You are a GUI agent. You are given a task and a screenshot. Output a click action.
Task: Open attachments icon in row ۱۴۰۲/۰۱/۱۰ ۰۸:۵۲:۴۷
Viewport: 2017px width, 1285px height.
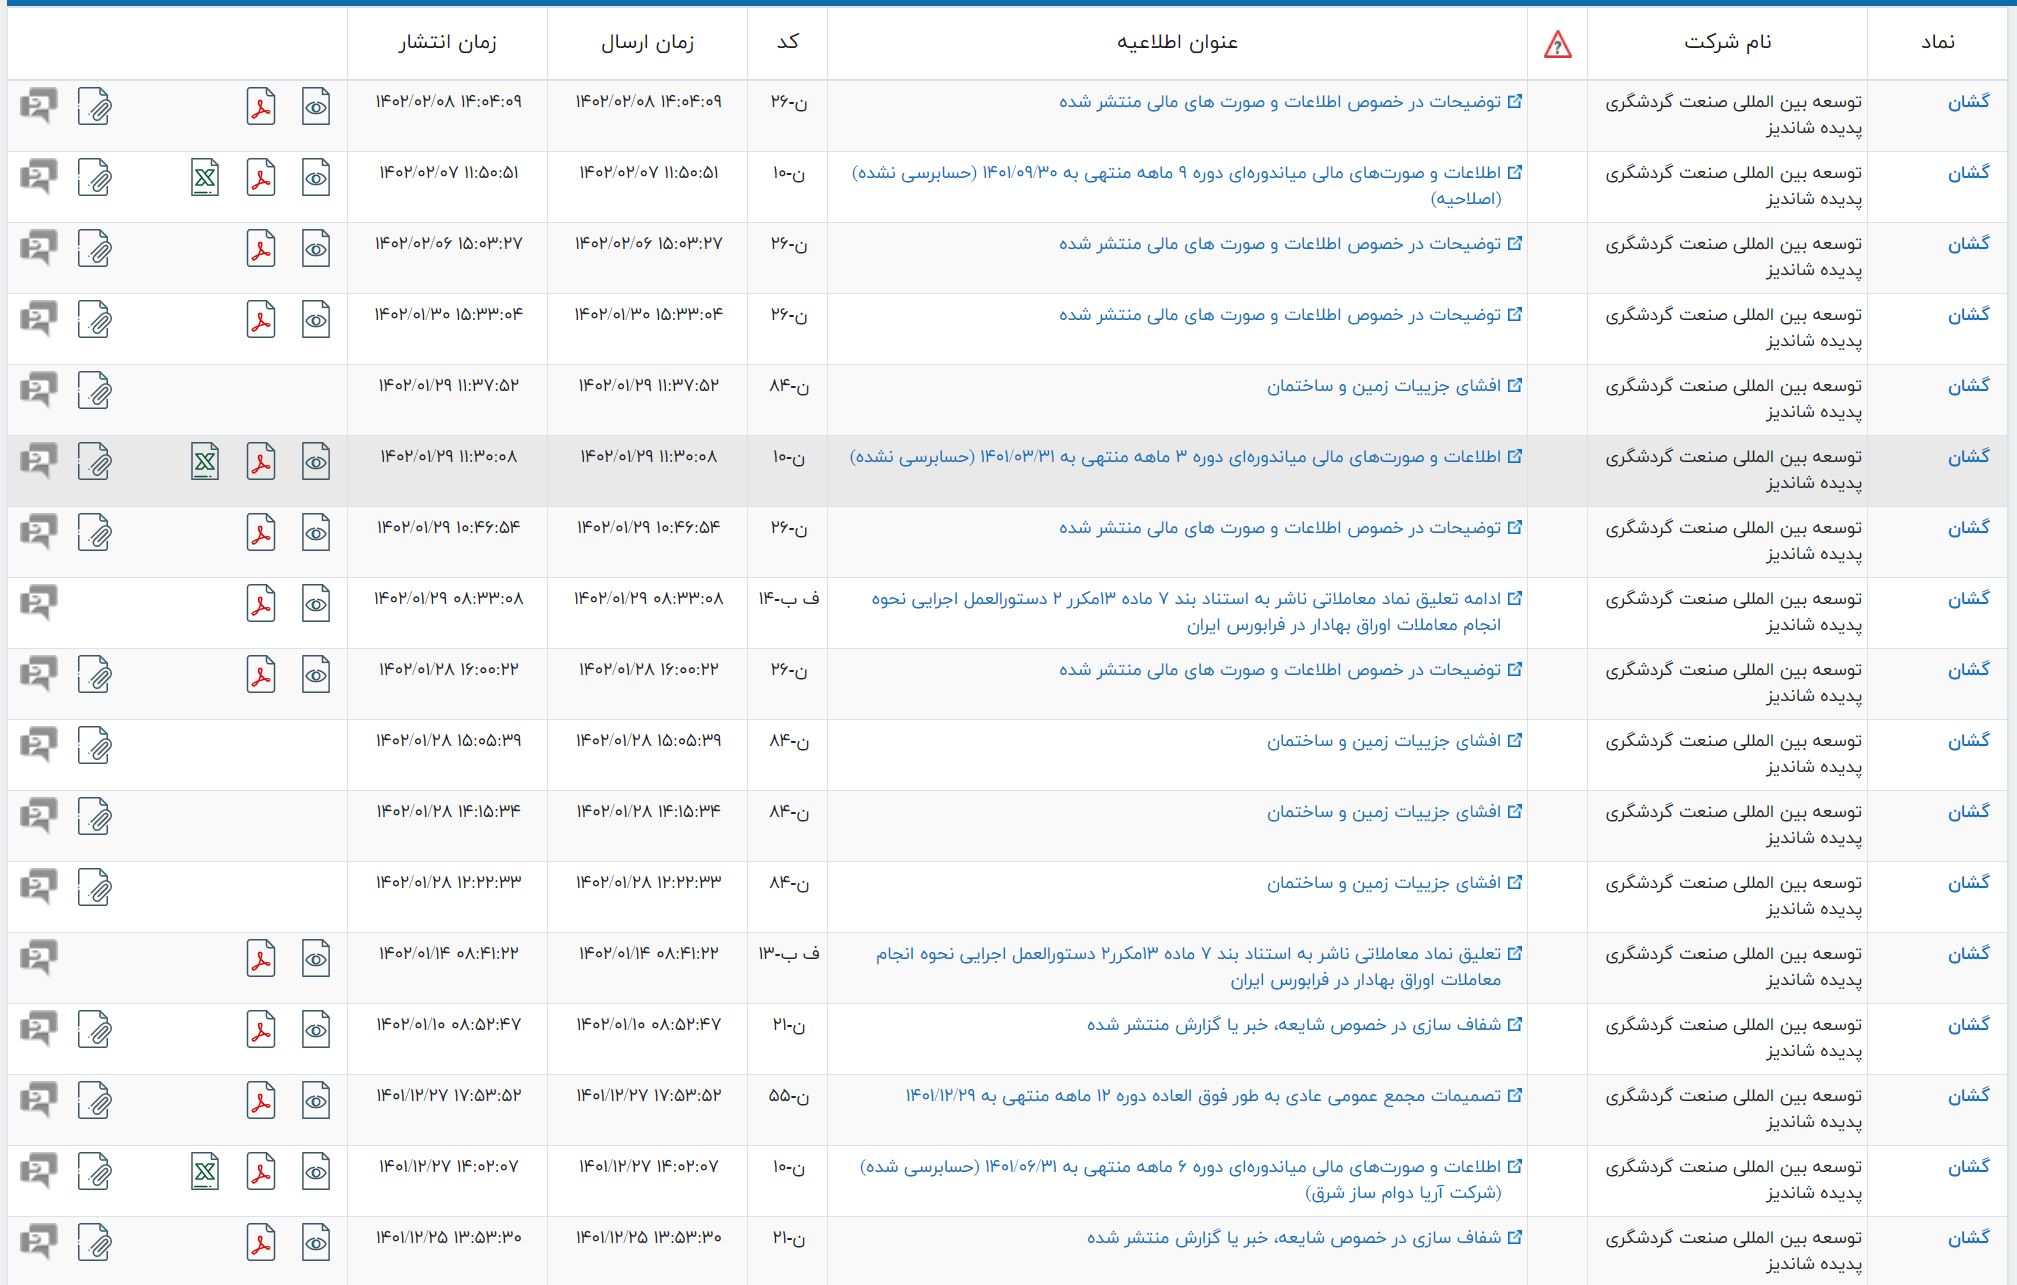(95, 1030)
